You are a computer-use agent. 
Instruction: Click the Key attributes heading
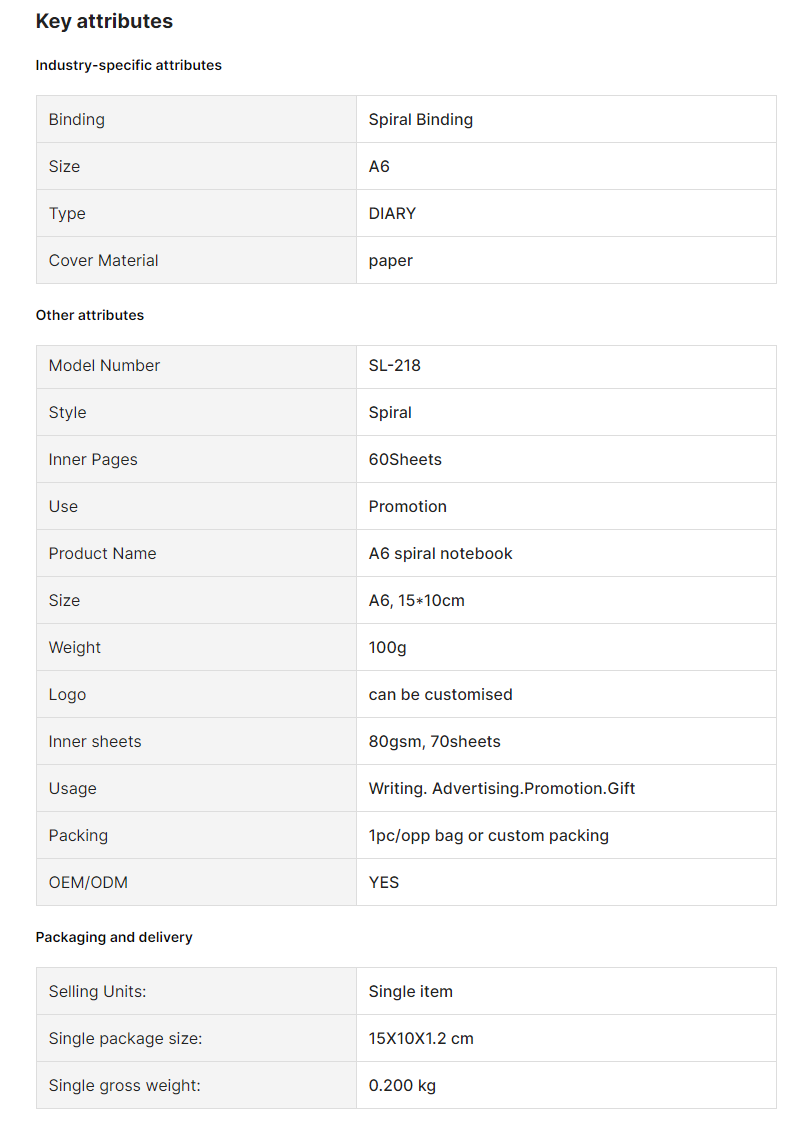[104, 22]
